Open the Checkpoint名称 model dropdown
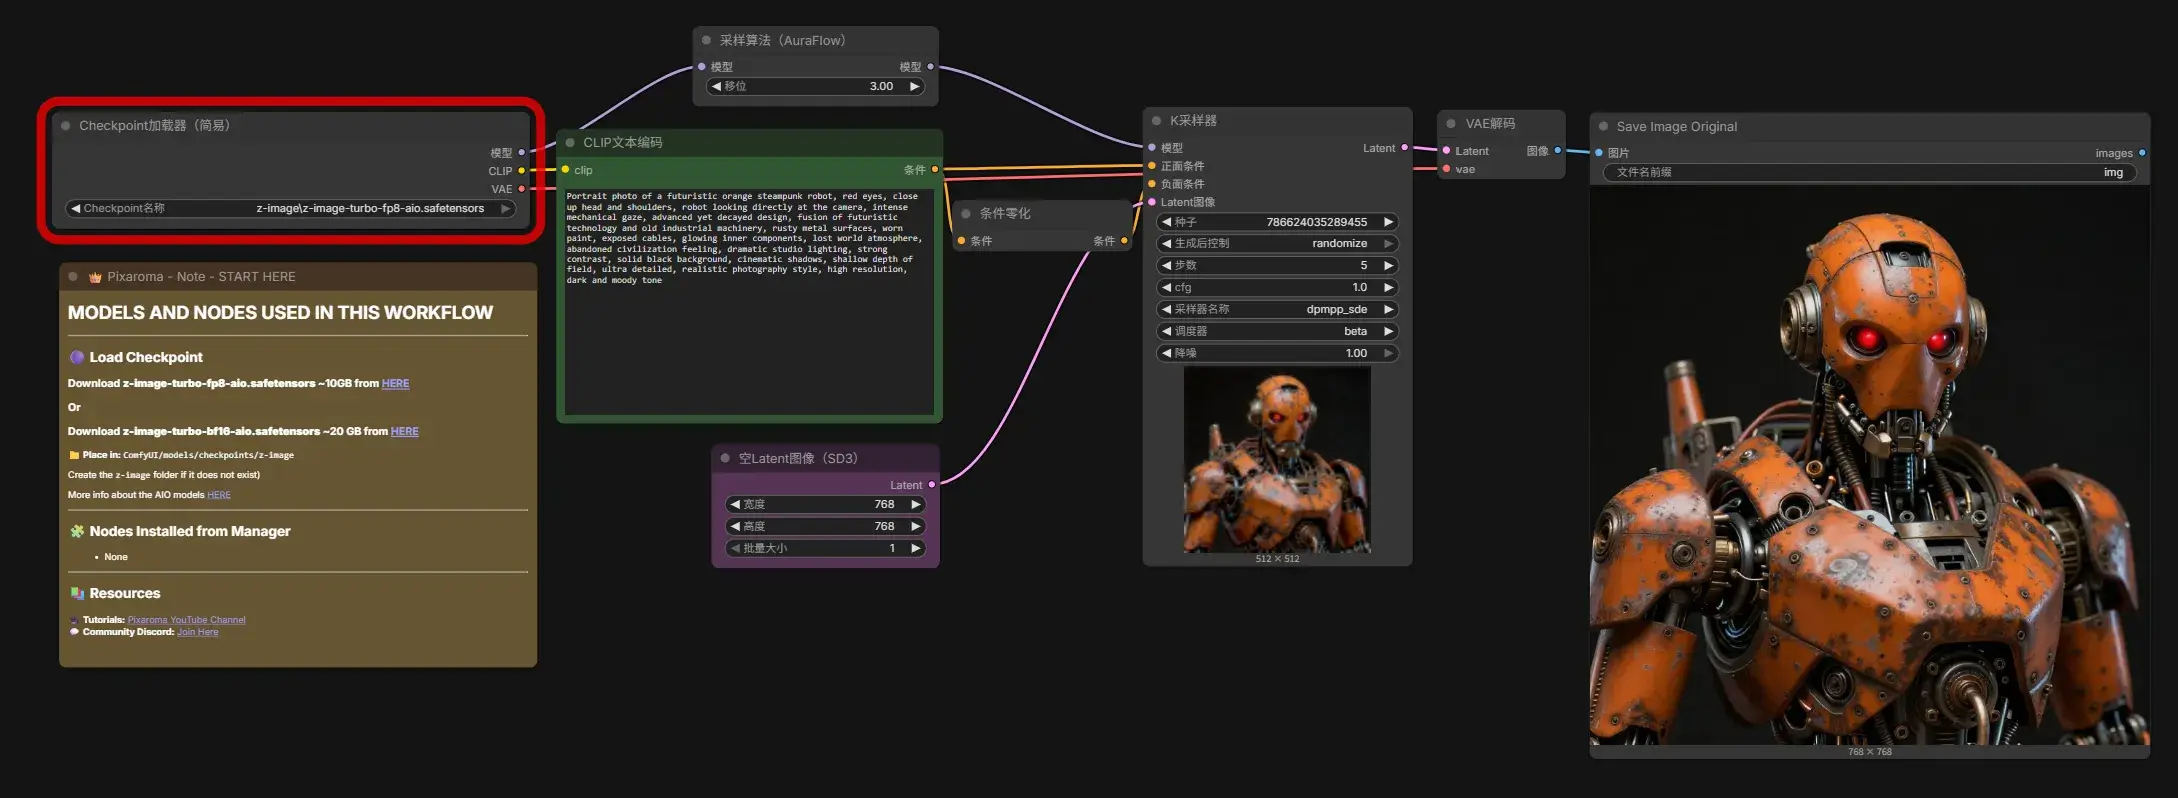Image resolution: width=2178 pixels, height=798 pixels. pyautogui.click(x=290, y=209)
